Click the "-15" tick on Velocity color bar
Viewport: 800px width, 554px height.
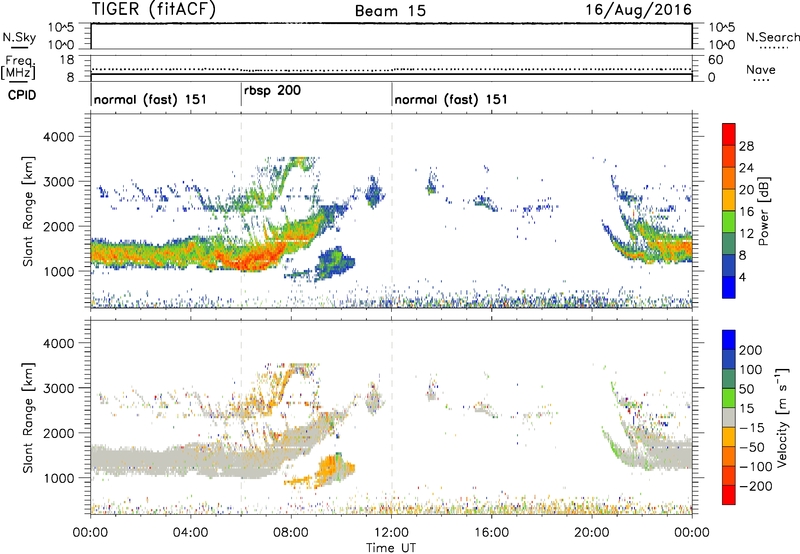click(x=752, y=428)
